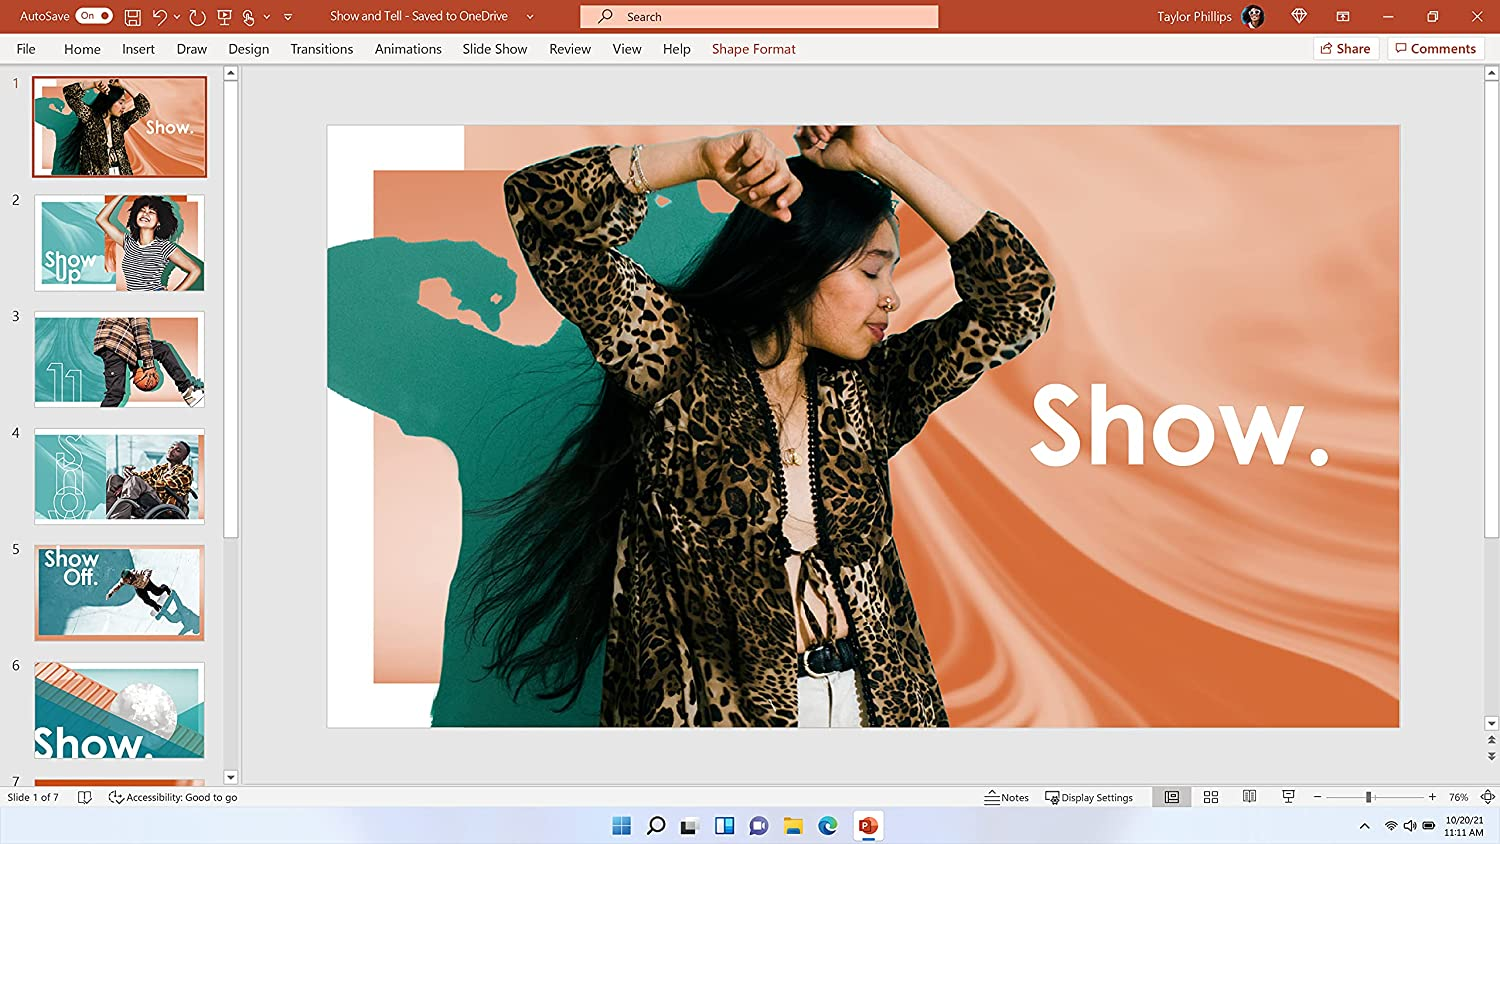Open the Transitions ribbon tab
1500x1002 pixels.
click(321, 49)
